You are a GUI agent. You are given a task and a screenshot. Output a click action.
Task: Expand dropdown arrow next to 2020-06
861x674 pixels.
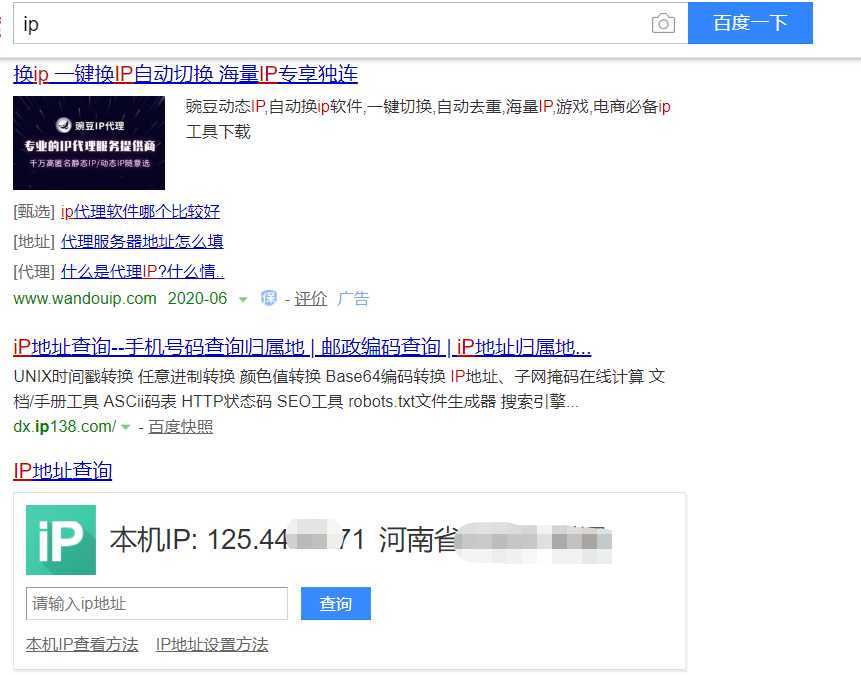[x=243, y=299]
